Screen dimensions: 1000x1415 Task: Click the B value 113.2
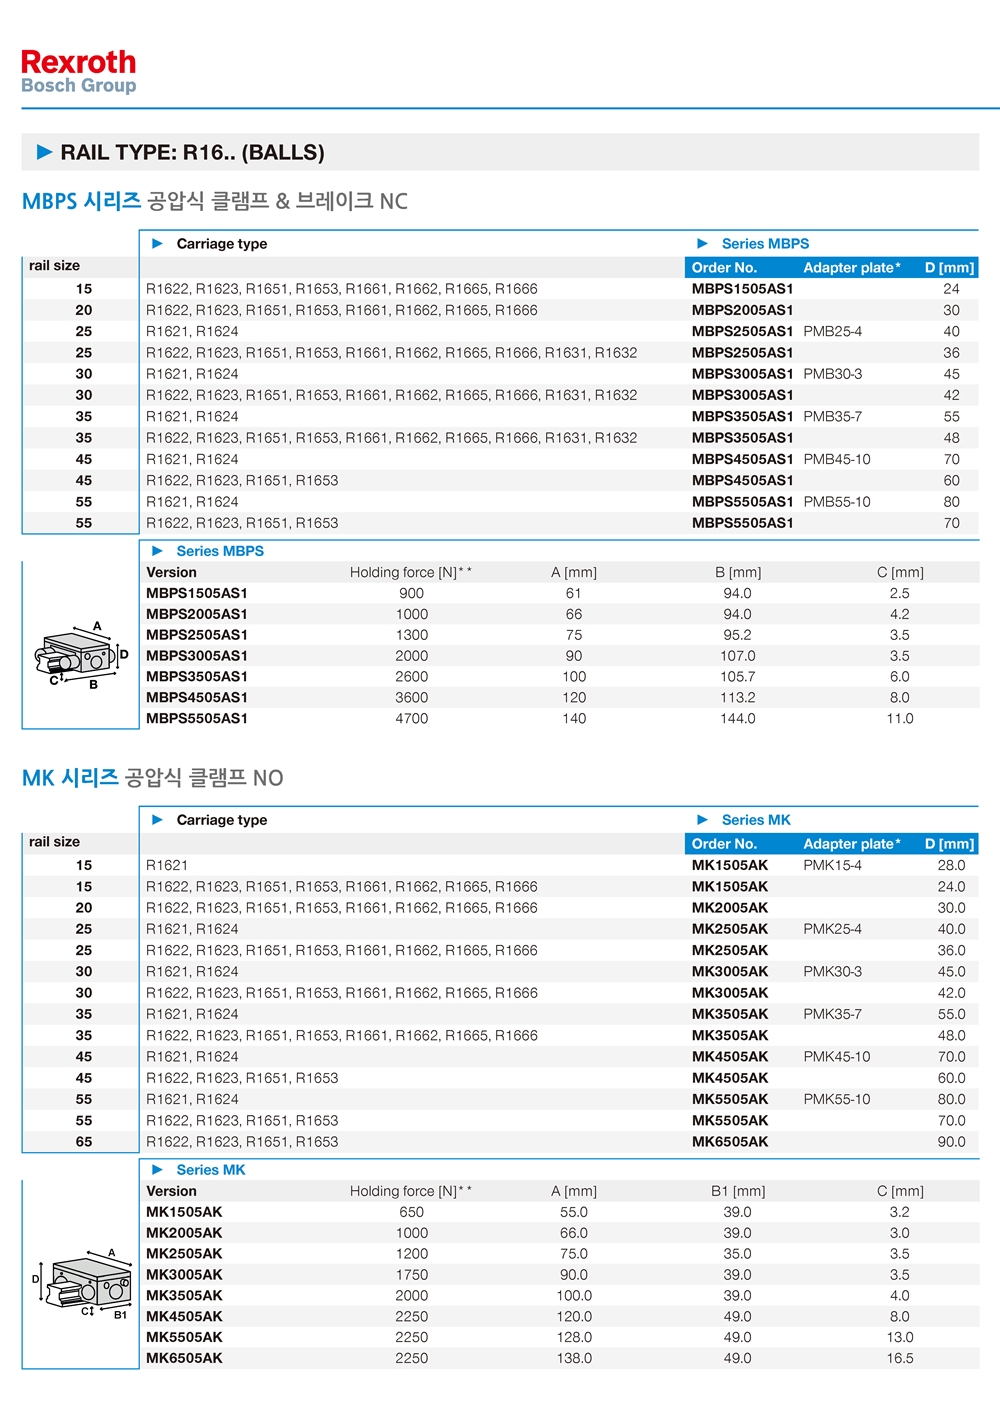tap(738, 698)
